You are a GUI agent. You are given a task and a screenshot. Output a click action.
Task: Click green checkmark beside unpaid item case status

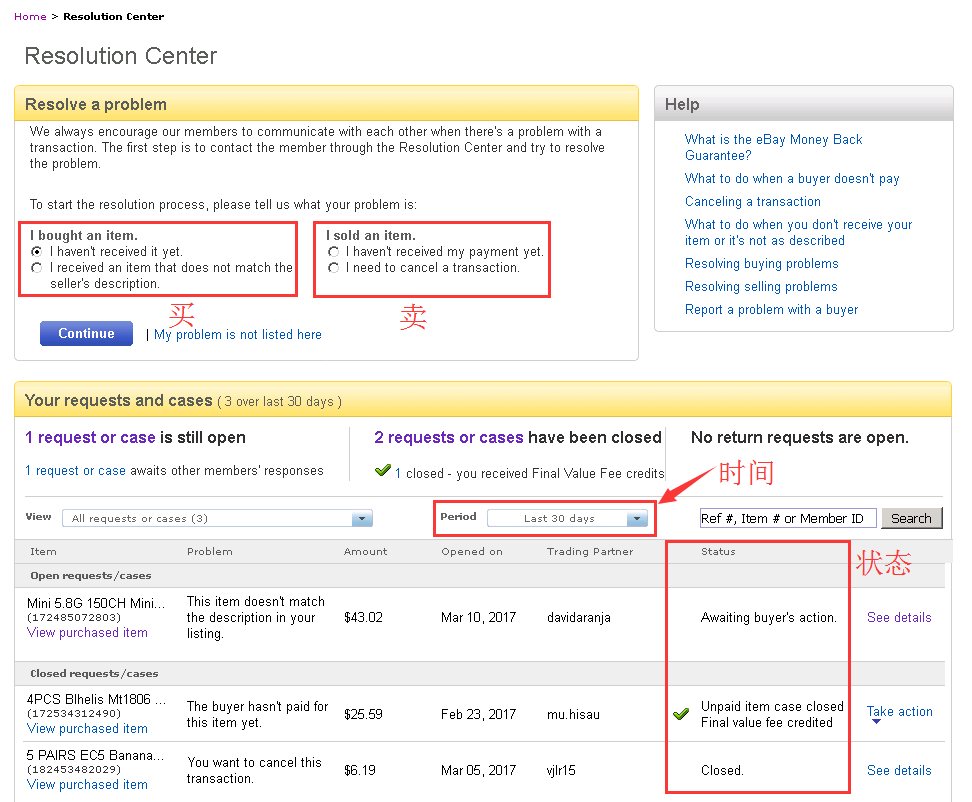pyautogui.click(x=681, y=714)
